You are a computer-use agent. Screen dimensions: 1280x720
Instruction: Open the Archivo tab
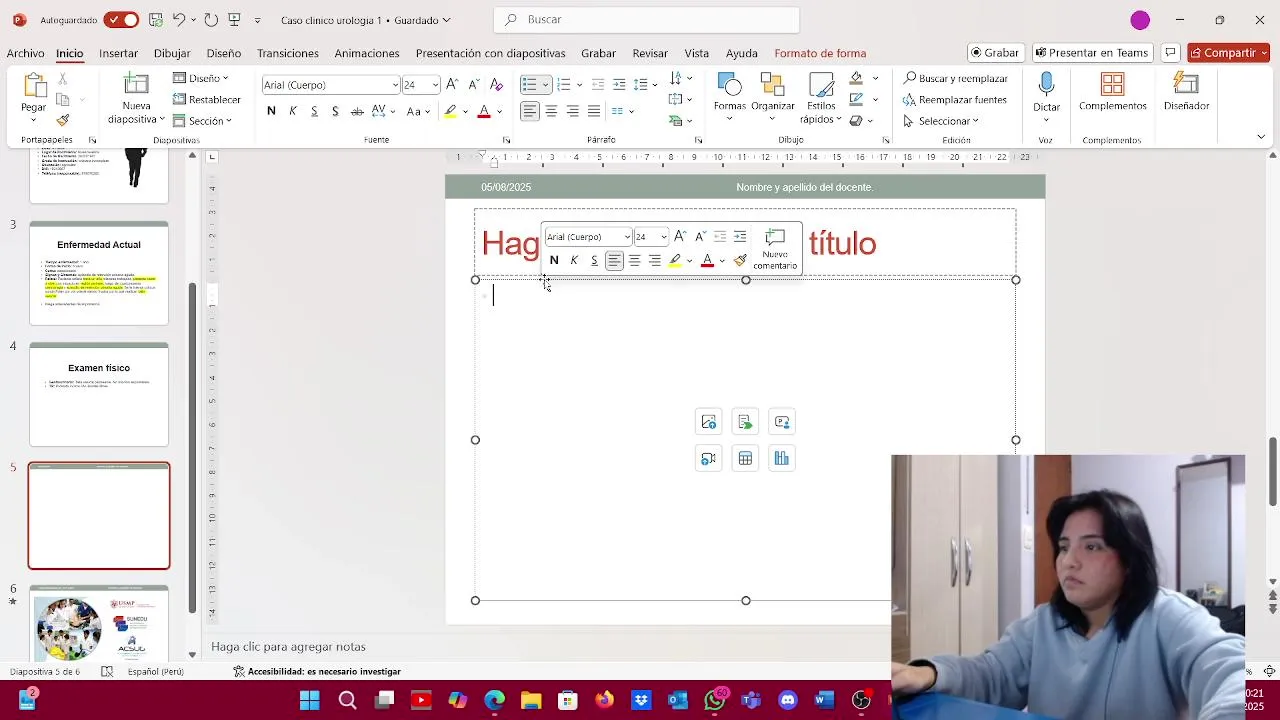coord(25,53)
